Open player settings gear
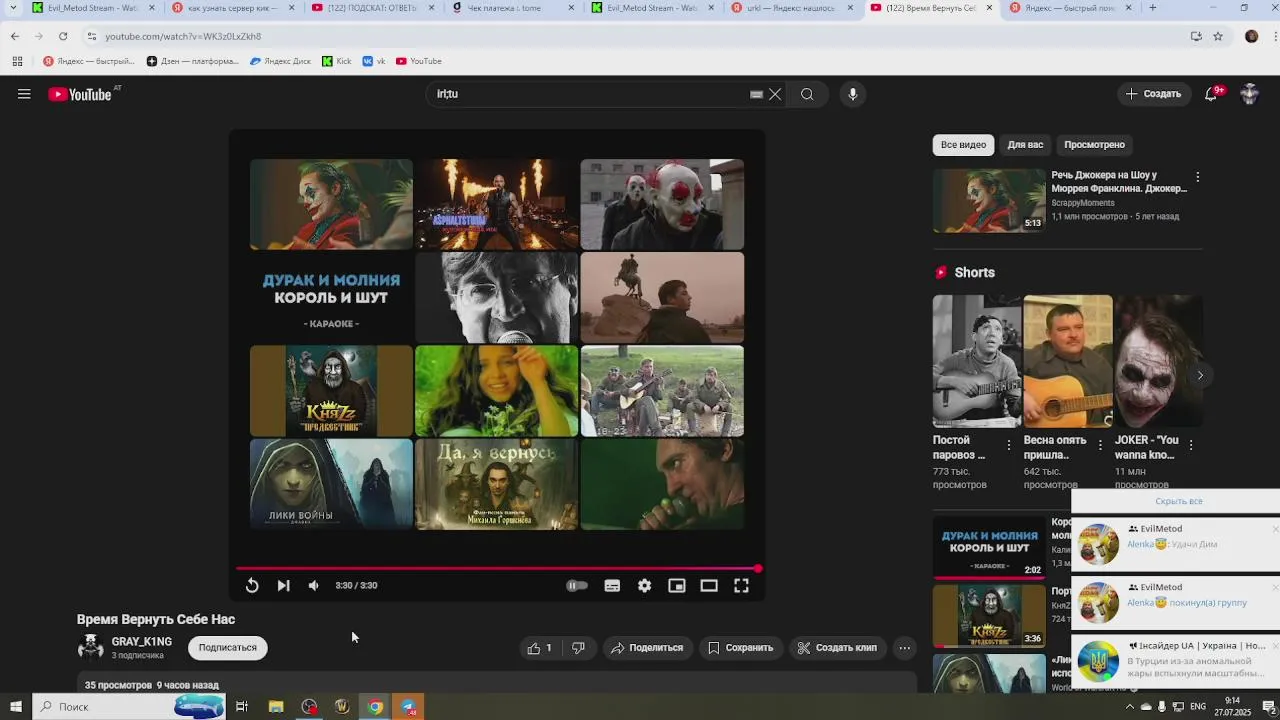The width and height of the screenshot is (1280, 720). (x=645, y=586)
